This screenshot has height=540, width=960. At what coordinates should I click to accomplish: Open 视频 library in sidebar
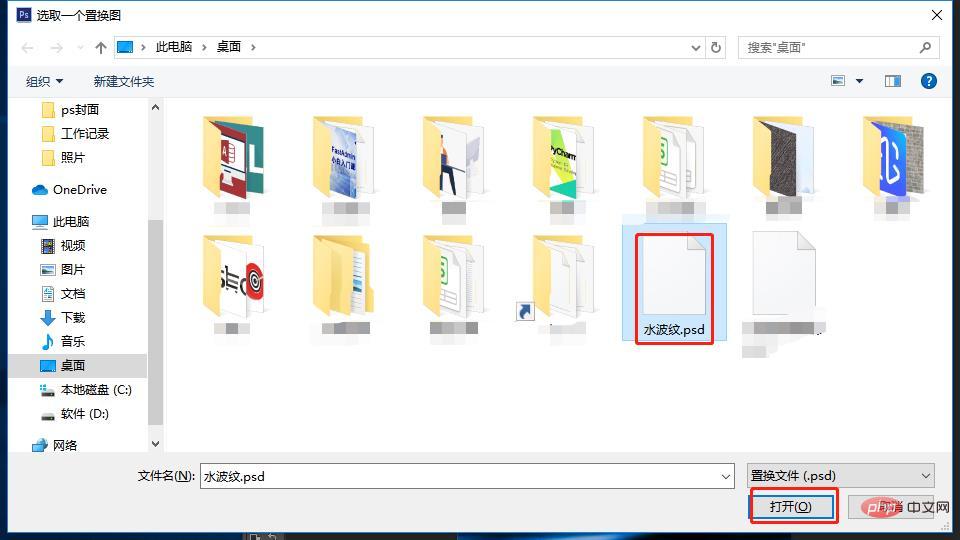pos(63,246)
